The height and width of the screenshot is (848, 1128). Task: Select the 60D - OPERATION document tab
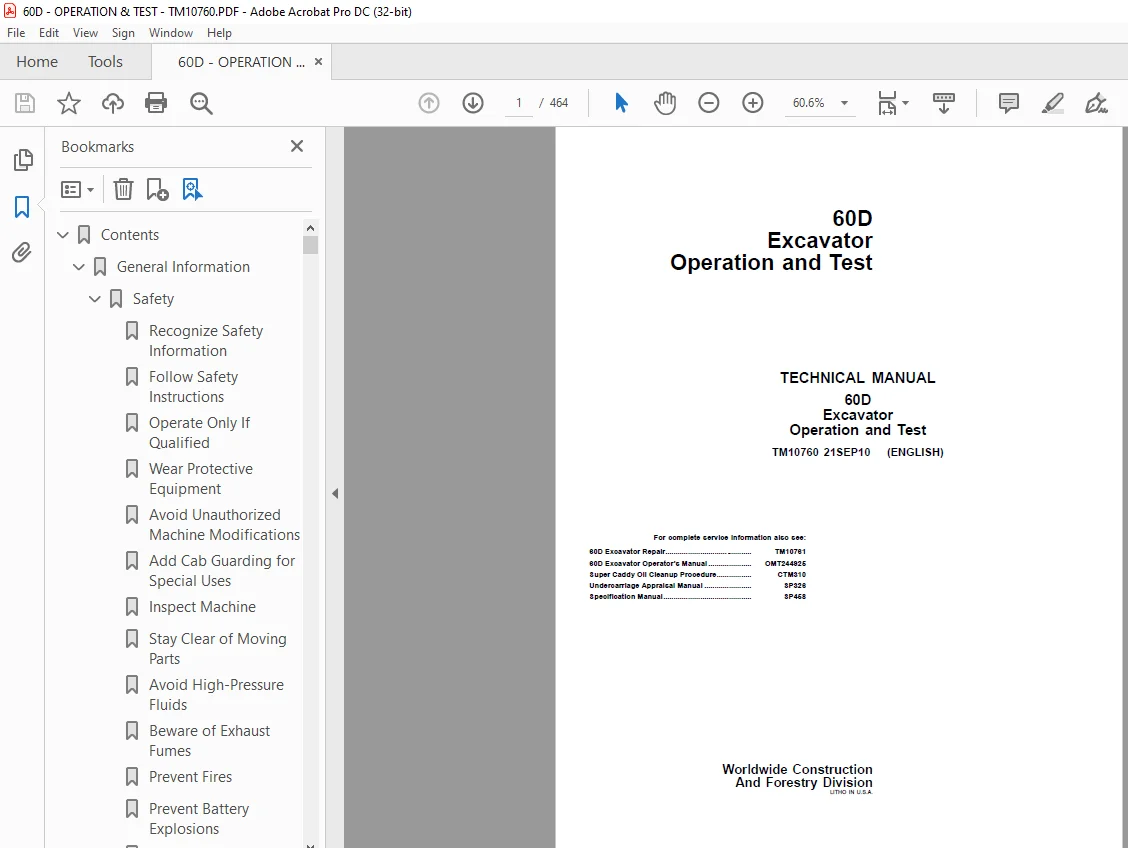[241, 62]
